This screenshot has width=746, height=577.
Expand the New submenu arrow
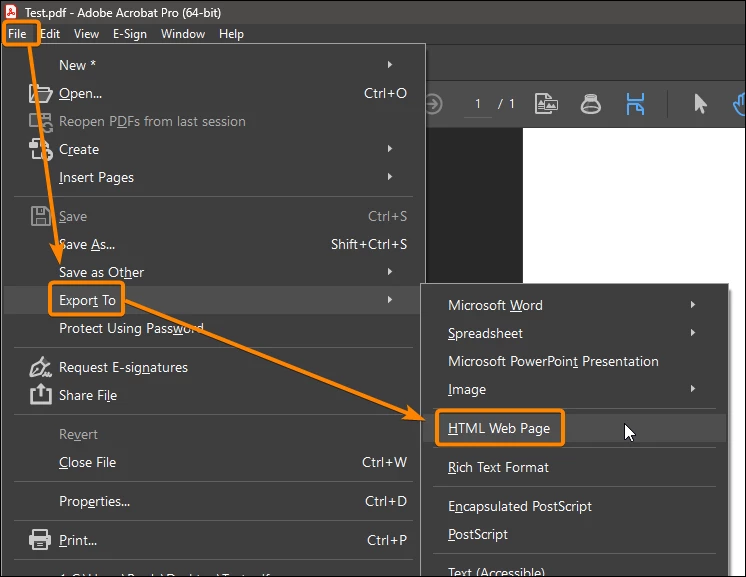tap(390, 64)
